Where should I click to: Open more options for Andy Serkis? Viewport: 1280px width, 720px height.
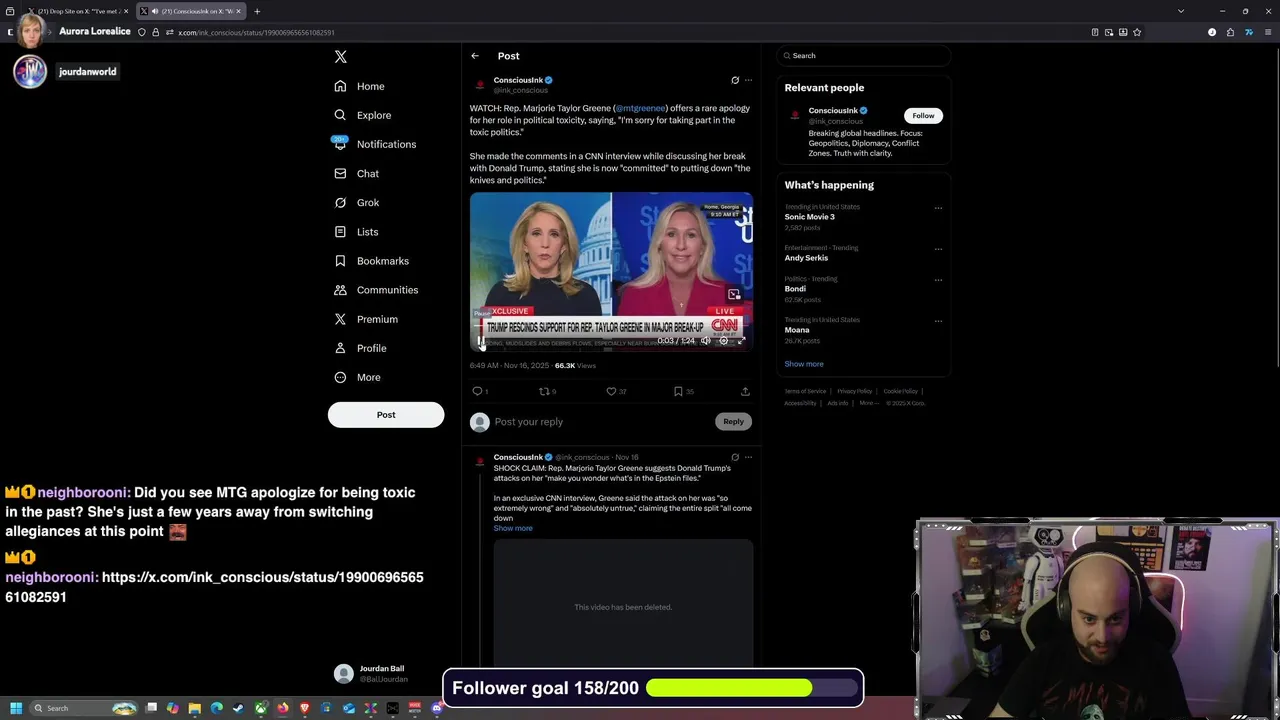click(x=938, y=249)
